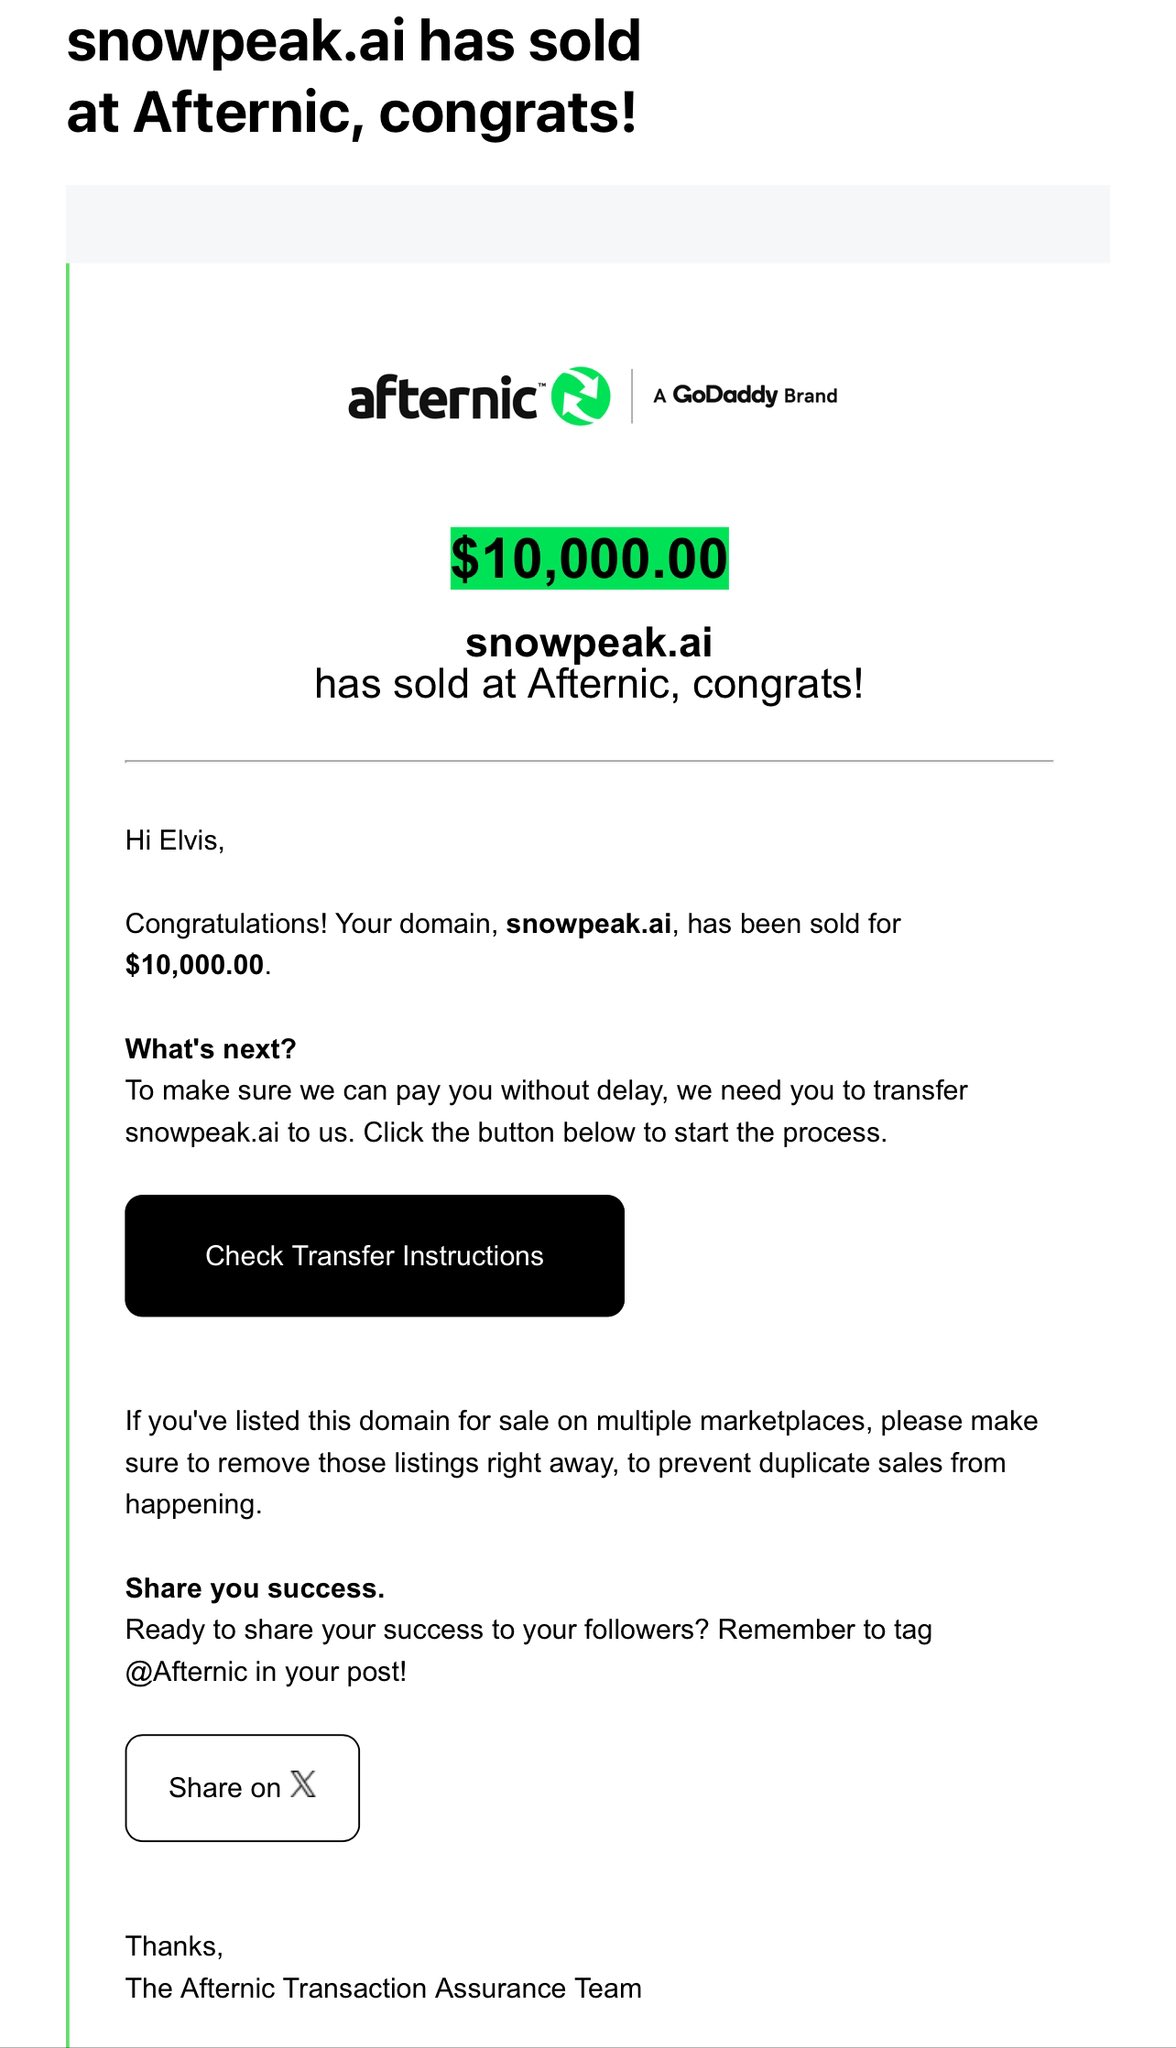This screenshot has width=1176, height=2048.
Task: Click the bold $10,000.00 in body text
Action: click(195, 965)
